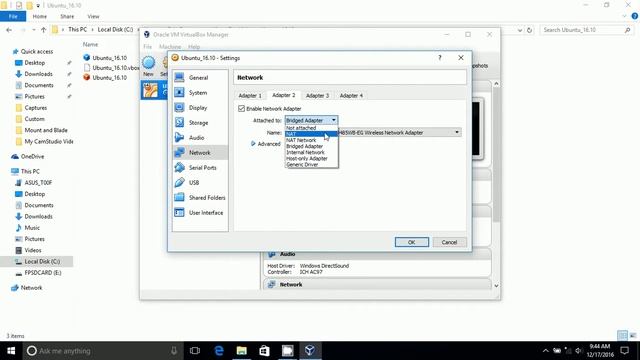Select Ubuntu_16.10.vbox file in Explorer
The image size is (640, 360).
[x=110, y=68]
